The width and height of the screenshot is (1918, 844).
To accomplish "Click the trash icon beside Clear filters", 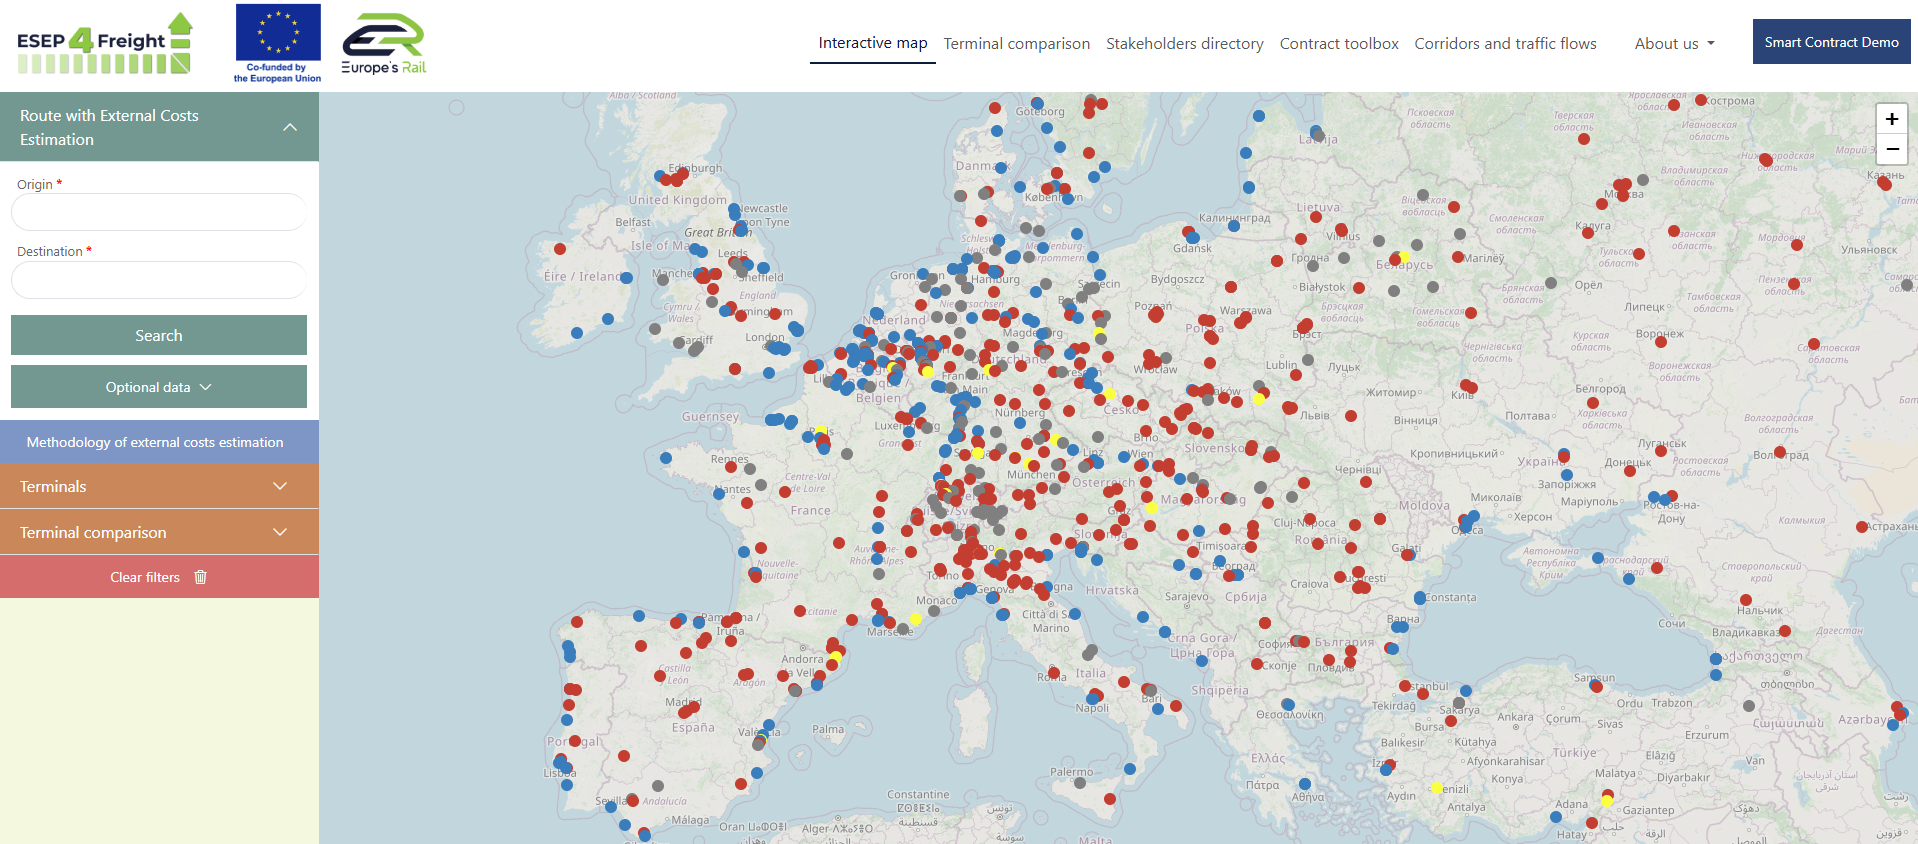I will click(201, 577).
